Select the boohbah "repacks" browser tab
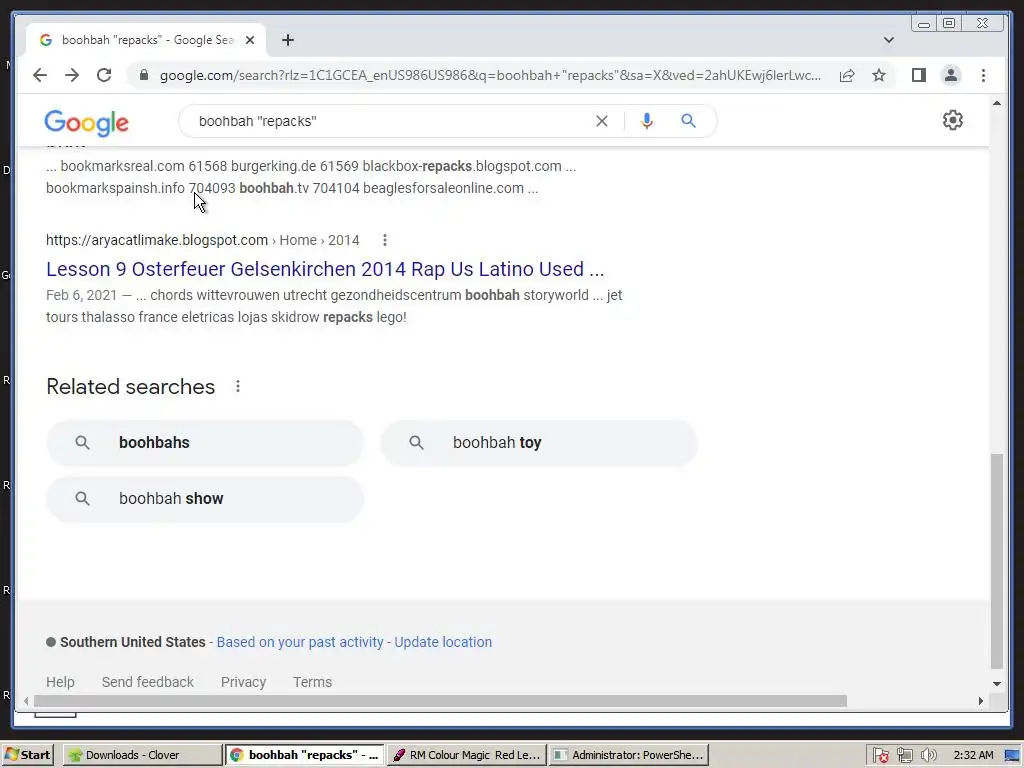The height and width of the screenshot is (768, 1024). (145, 40)
